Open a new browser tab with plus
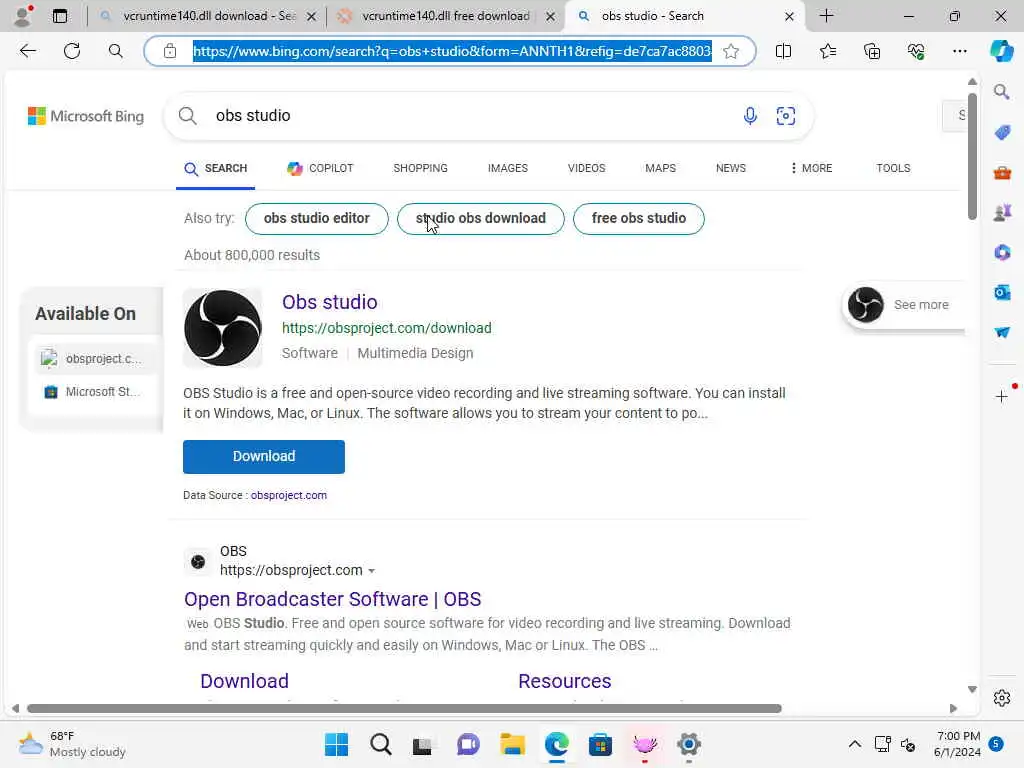Screen dimensions: 1024x768 (x=826, y=16)
